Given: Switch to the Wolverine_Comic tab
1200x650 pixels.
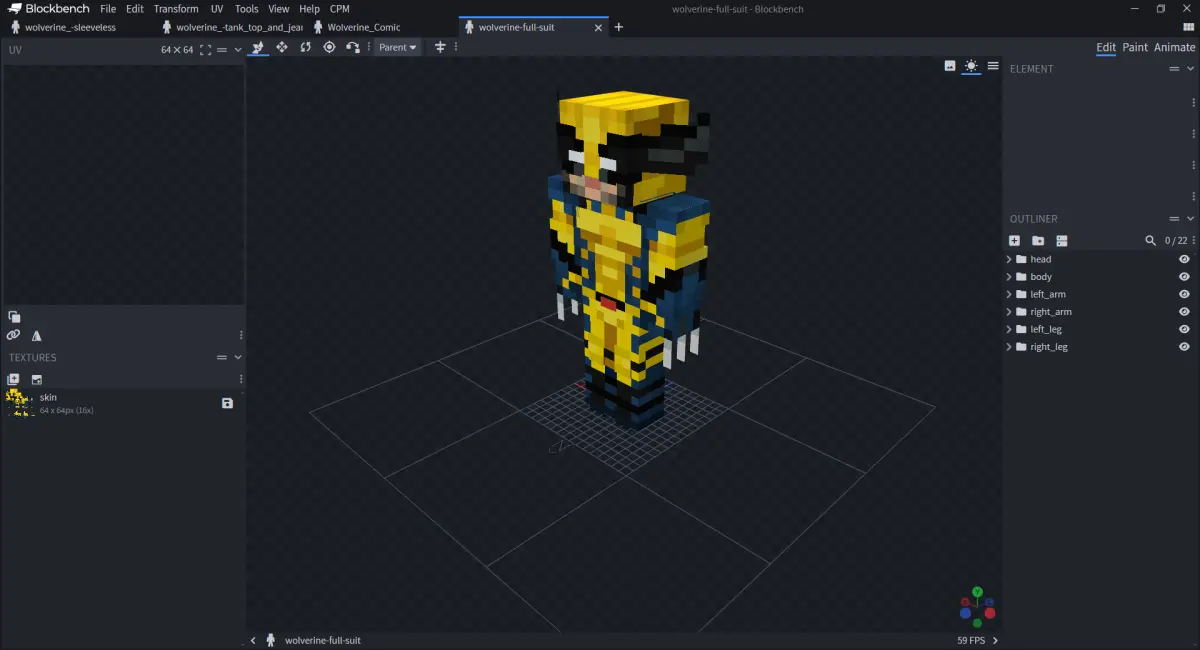Looking at the screenshot, I should tap(364, 27).
